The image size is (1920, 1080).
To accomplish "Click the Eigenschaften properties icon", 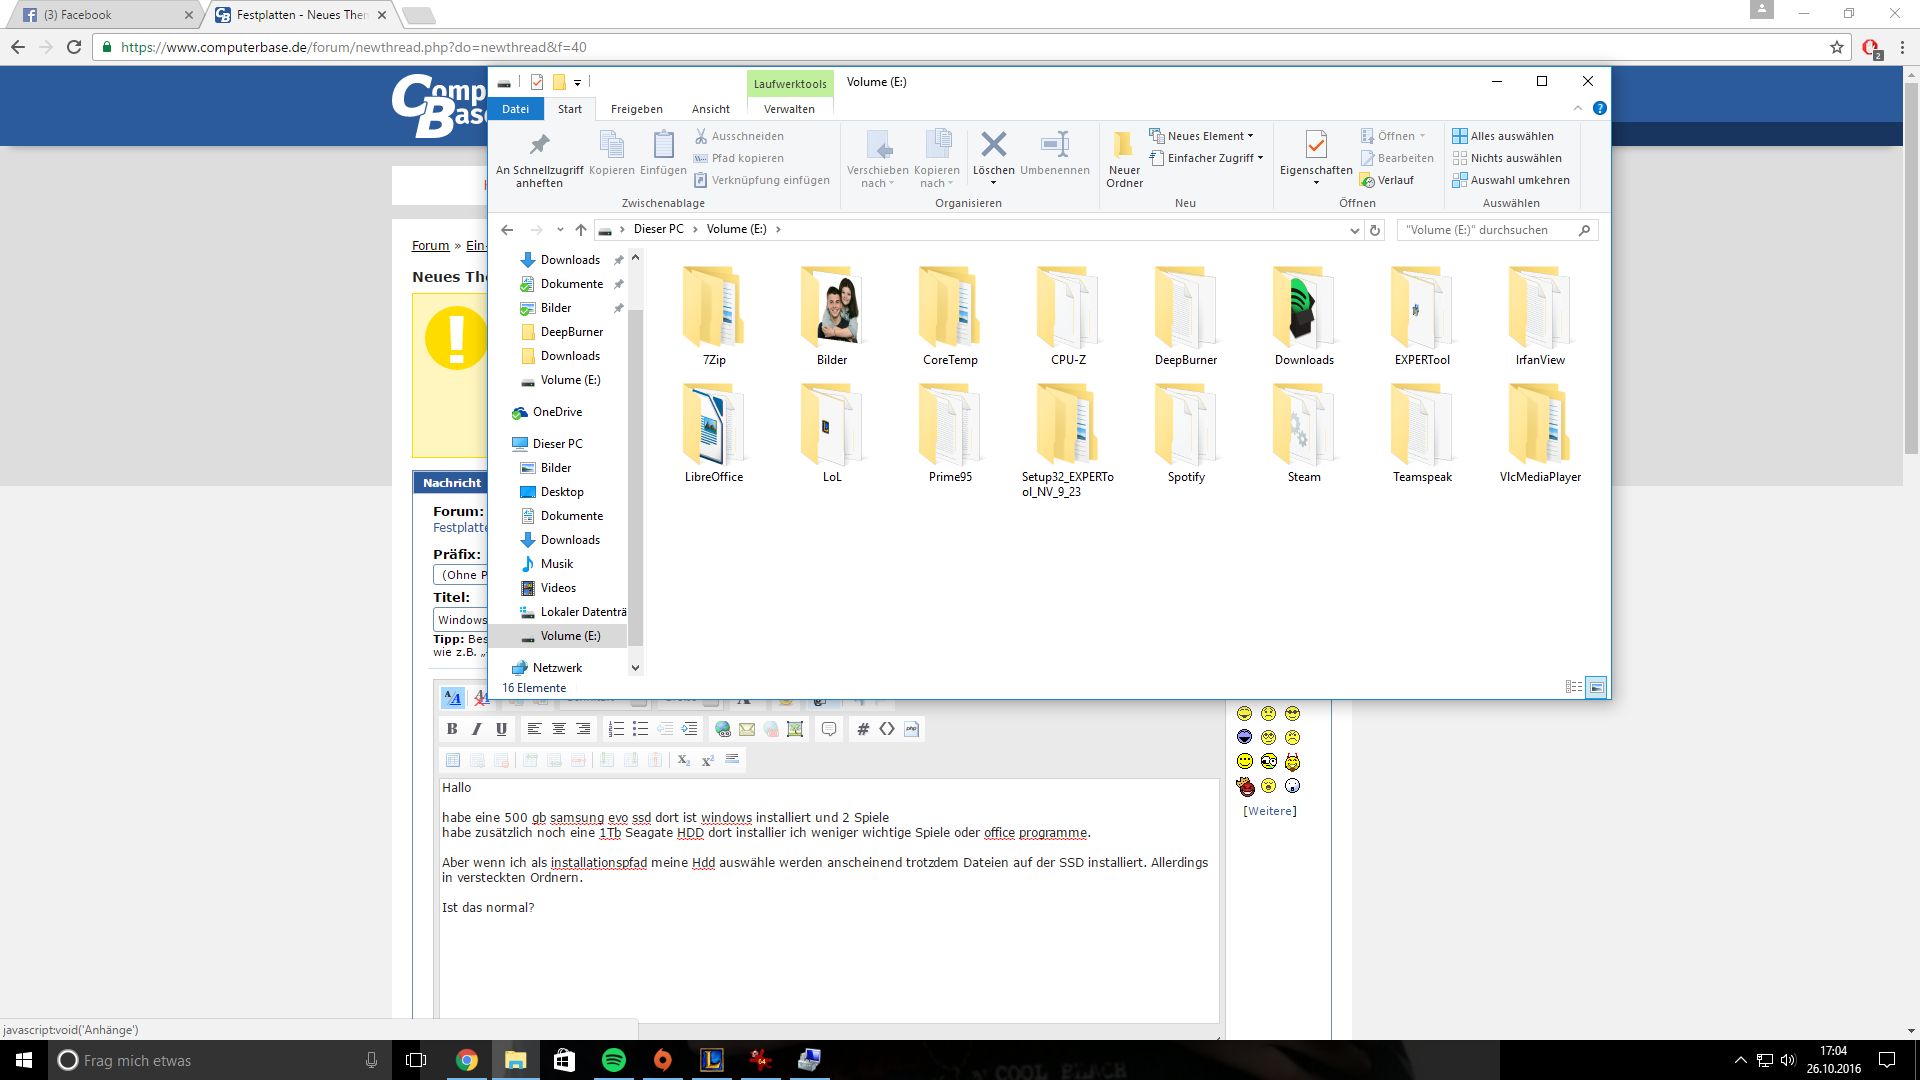I will [1316, 146].
